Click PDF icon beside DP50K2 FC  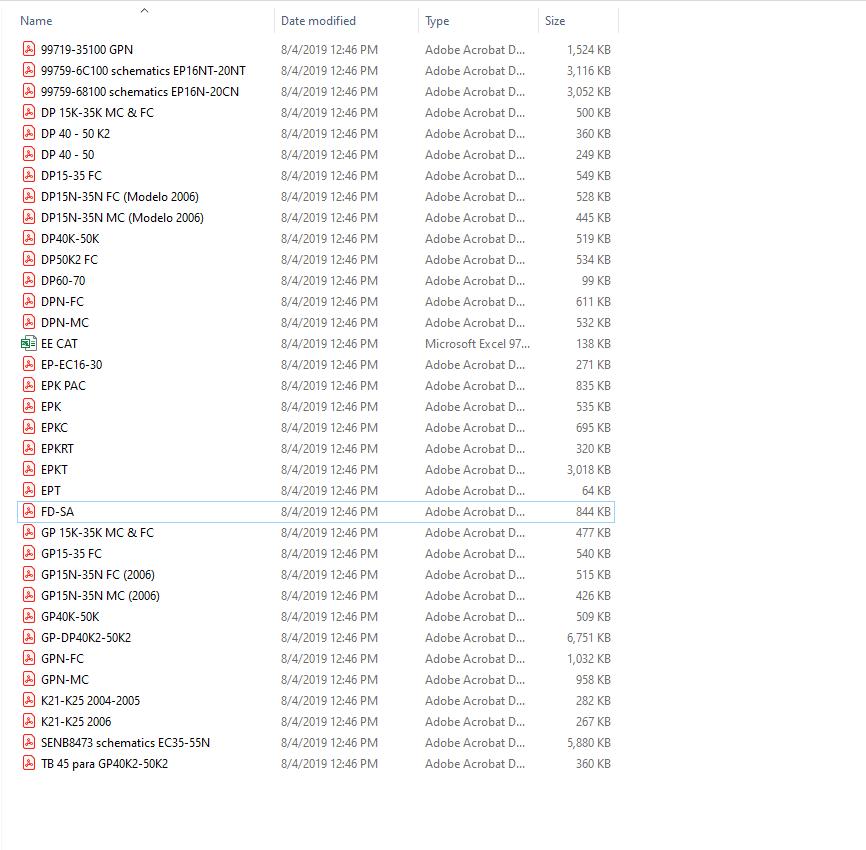[x=29, y=259]
